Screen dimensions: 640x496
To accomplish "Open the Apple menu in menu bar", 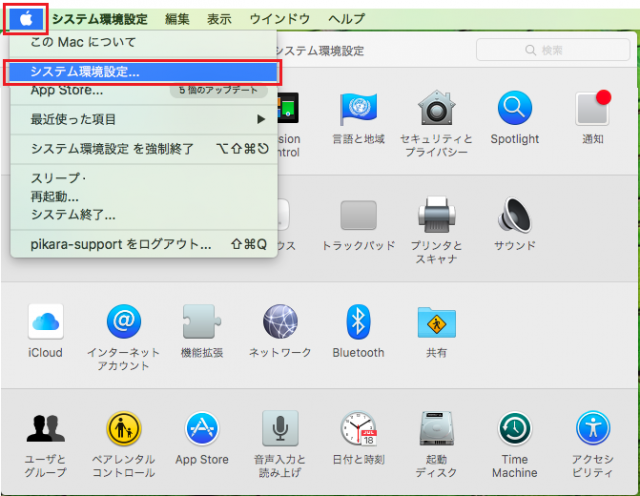I will 25,18.
